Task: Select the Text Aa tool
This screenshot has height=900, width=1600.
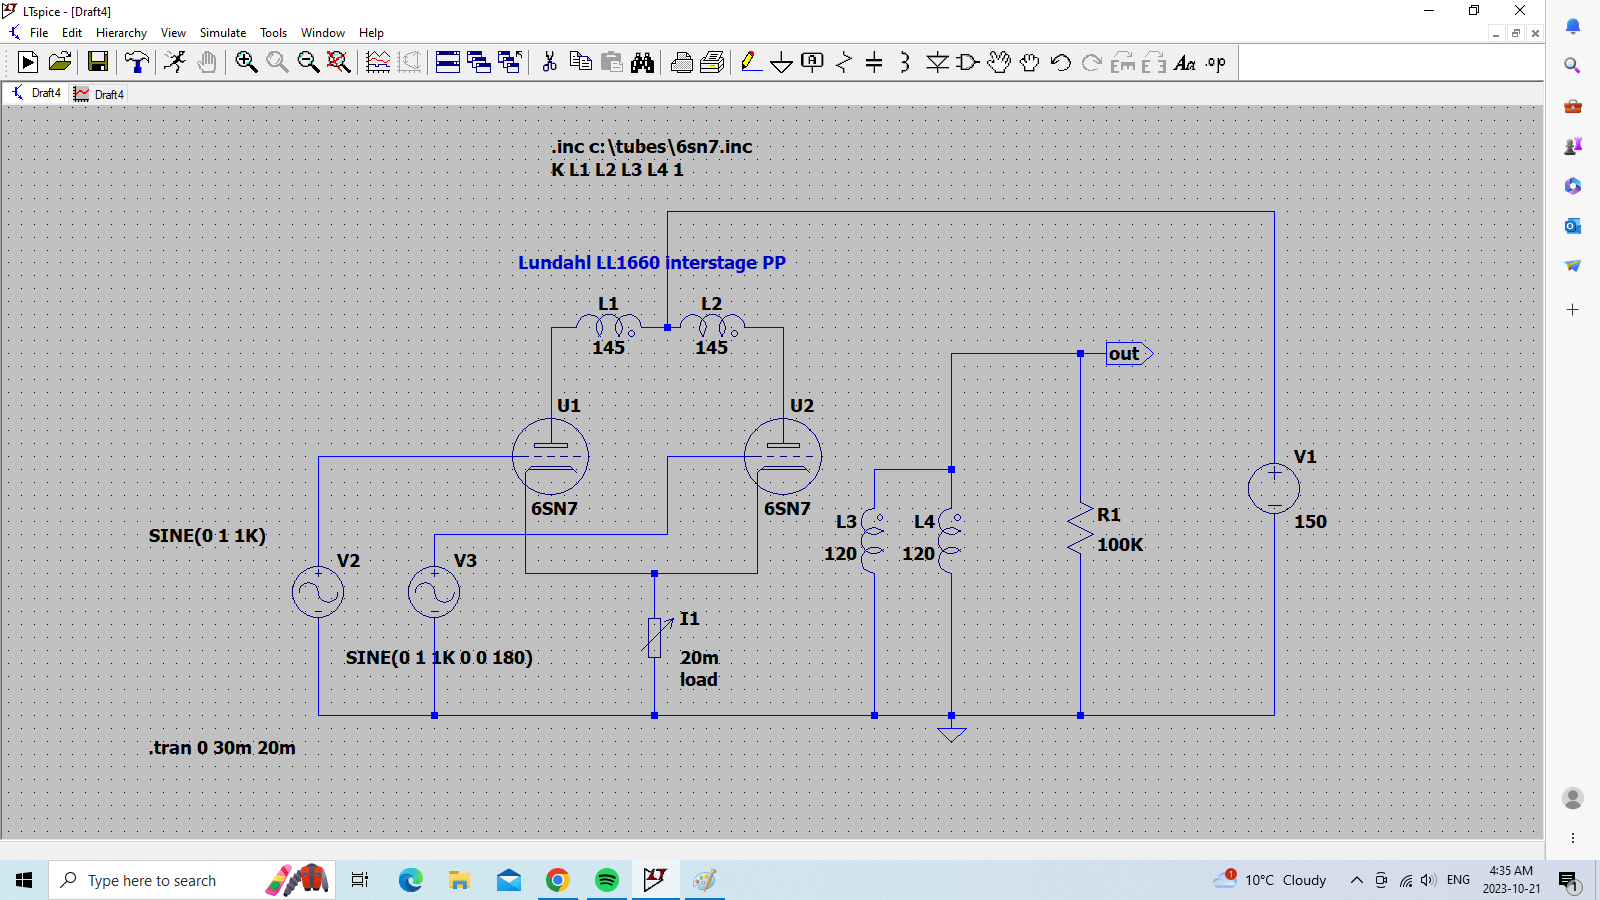Action: 1185,62
